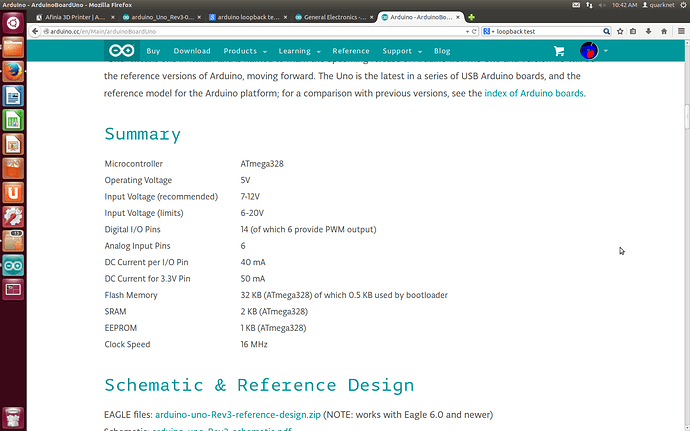
Task: Open the Arduino IDE launcher icon
Action: tap(13, 265)
